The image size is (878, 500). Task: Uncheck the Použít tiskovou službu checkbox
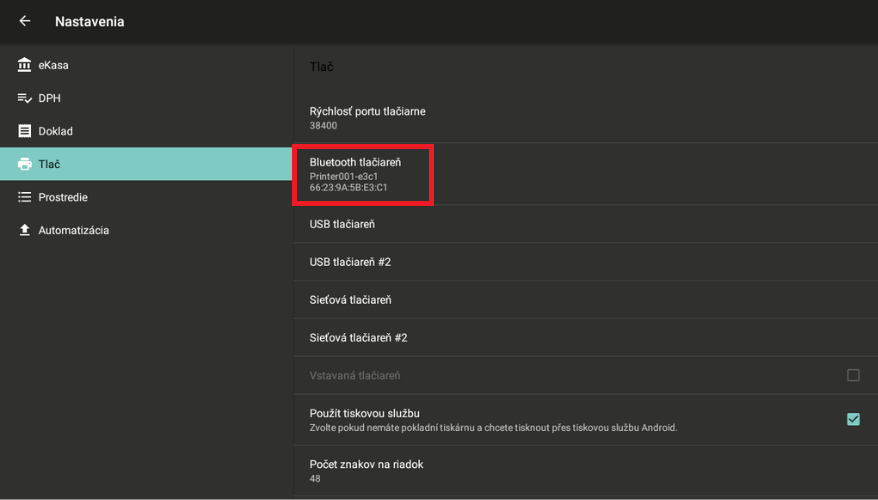853,419
